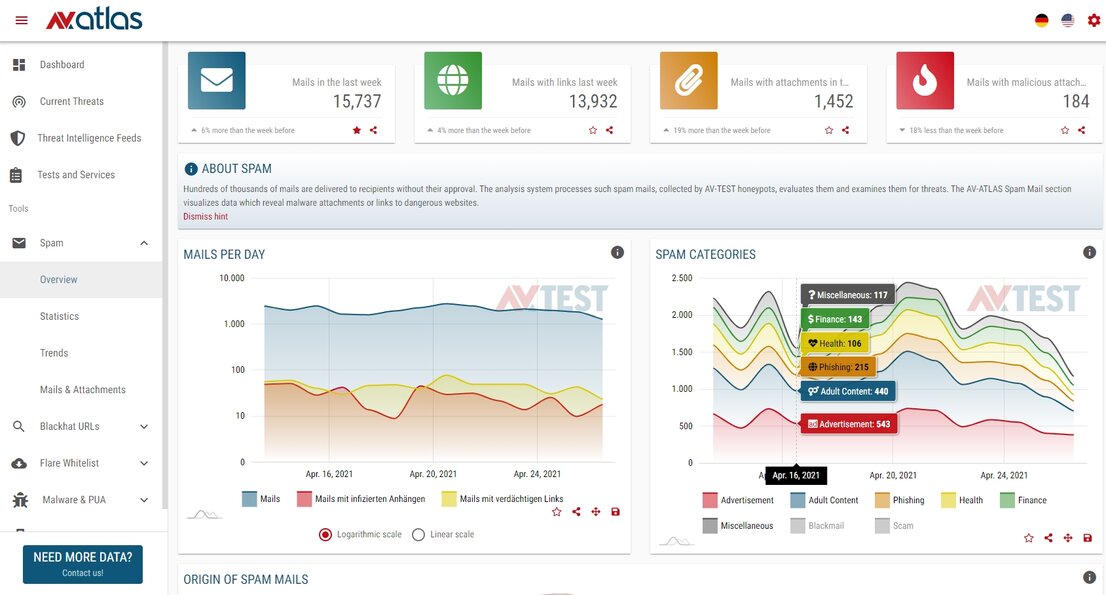1106x595 pixels.
Task: Collapse the Spam sidebar section
Action: (144, 243)
